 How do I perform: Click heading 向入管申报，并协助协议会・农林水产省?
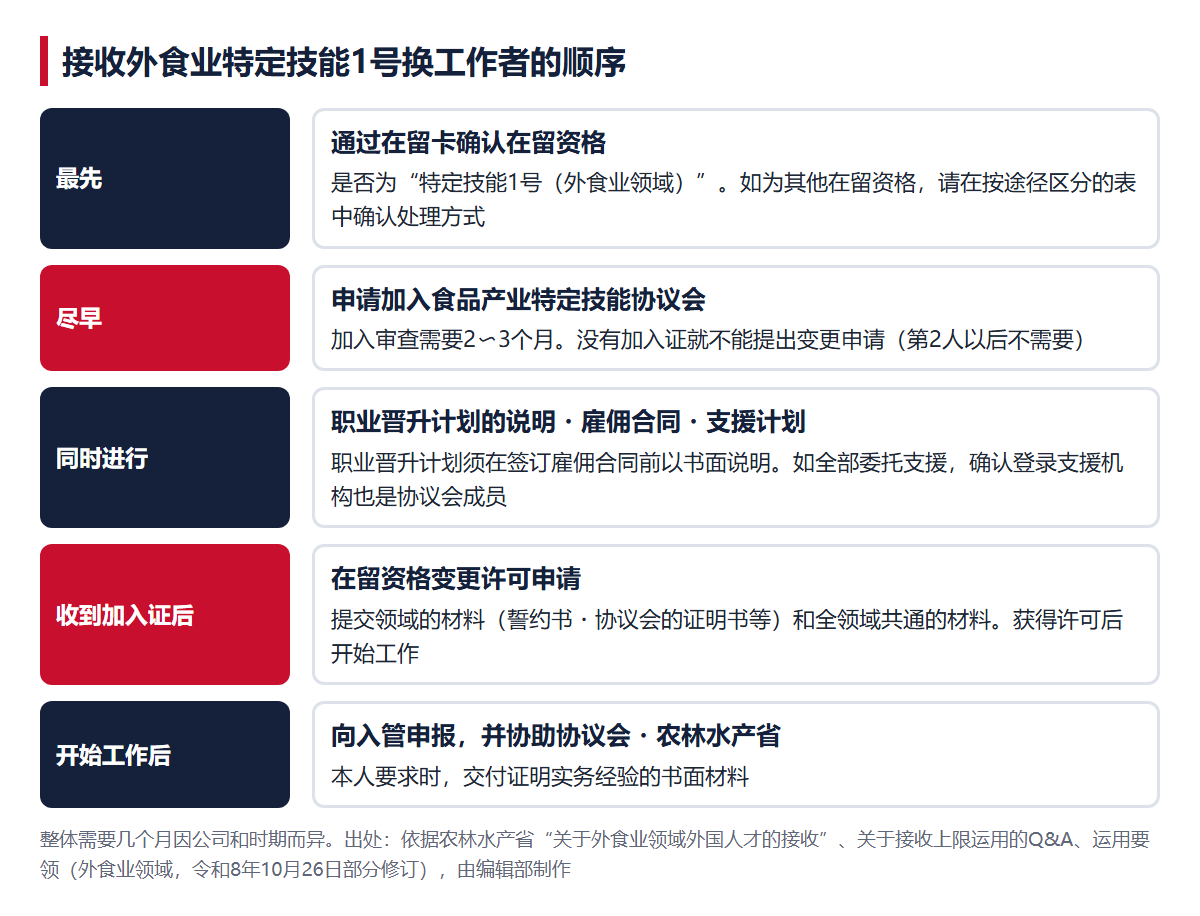(556, 736)
